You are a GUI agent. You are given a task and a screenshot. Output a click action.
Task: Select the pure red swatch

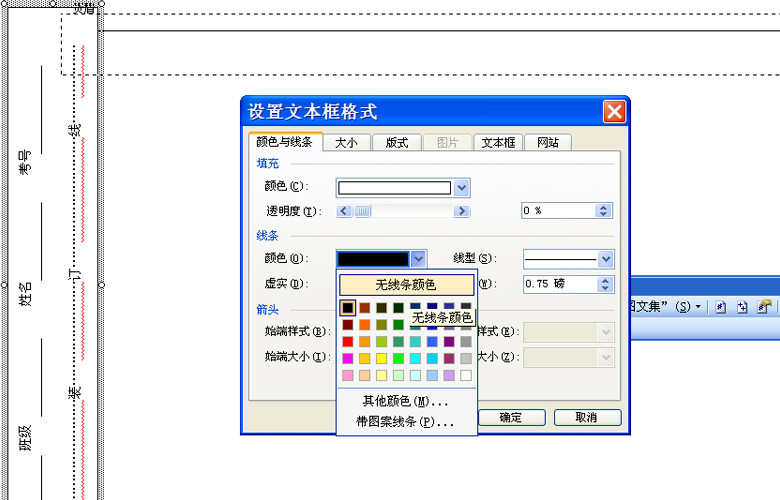[348, 342]
